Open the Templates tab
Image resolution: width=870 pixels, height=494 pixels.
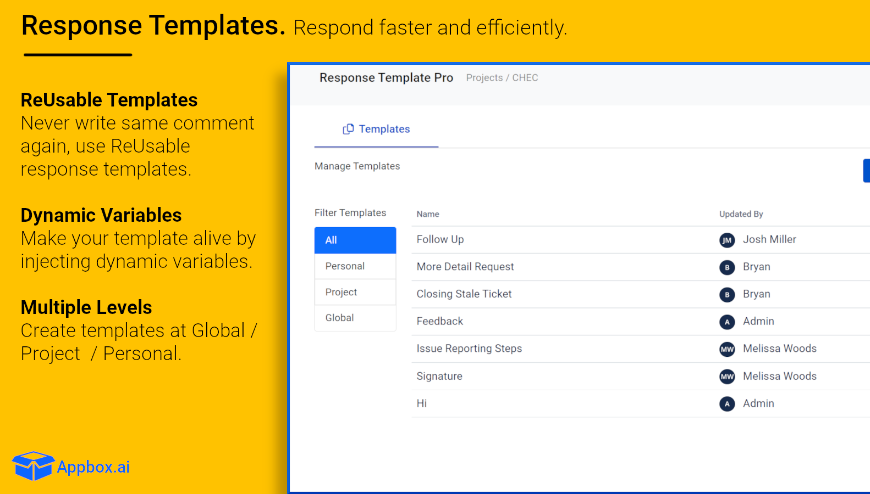tap(376, 129)
